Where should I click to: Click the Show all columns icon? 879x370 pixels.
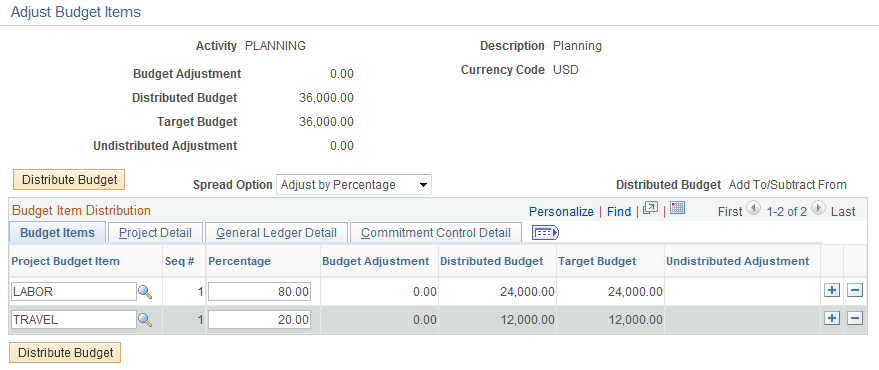pos(545,233)
